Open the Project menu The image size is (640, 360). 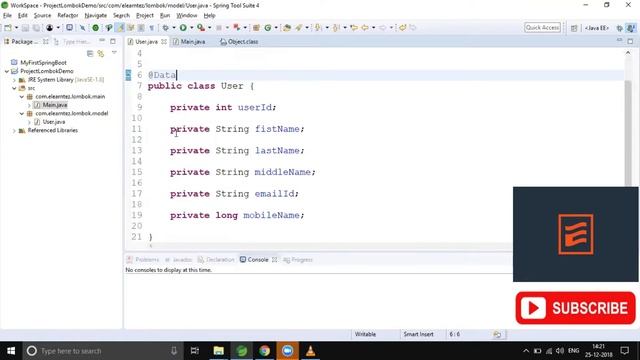click(144, 16)
